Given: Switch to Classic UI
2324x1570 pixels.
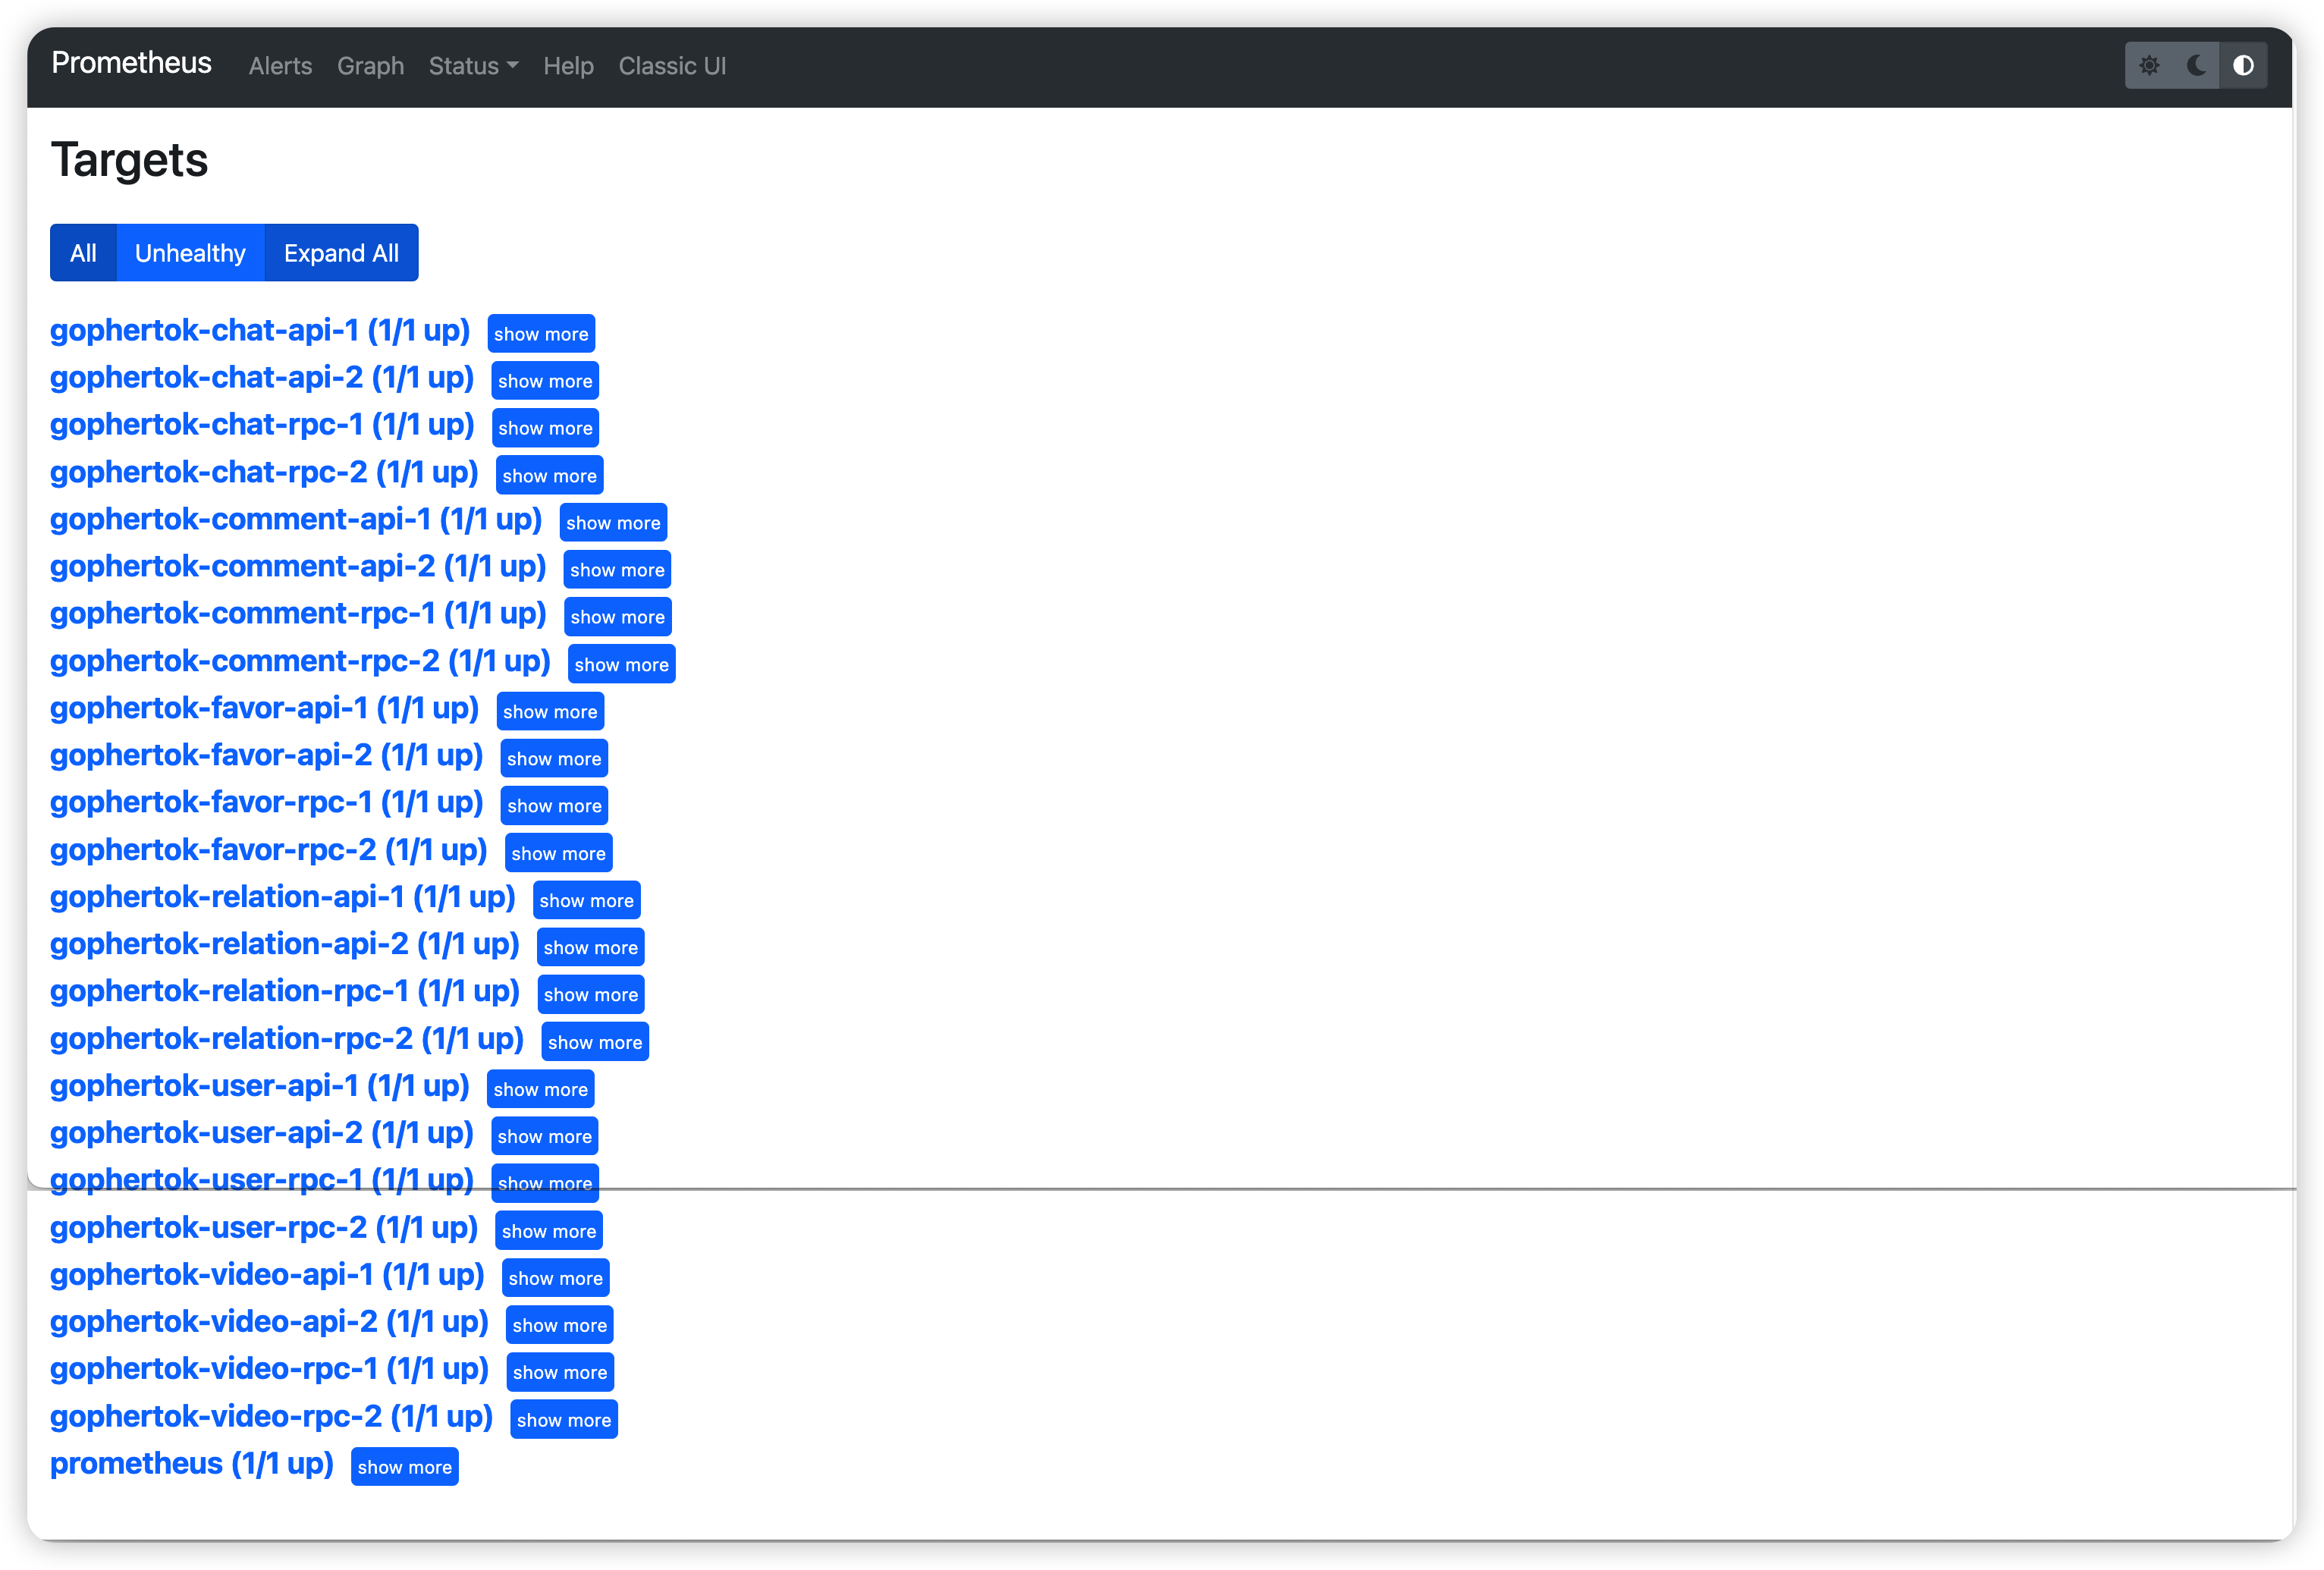Looking at the screenshot, I should (672, 66).
